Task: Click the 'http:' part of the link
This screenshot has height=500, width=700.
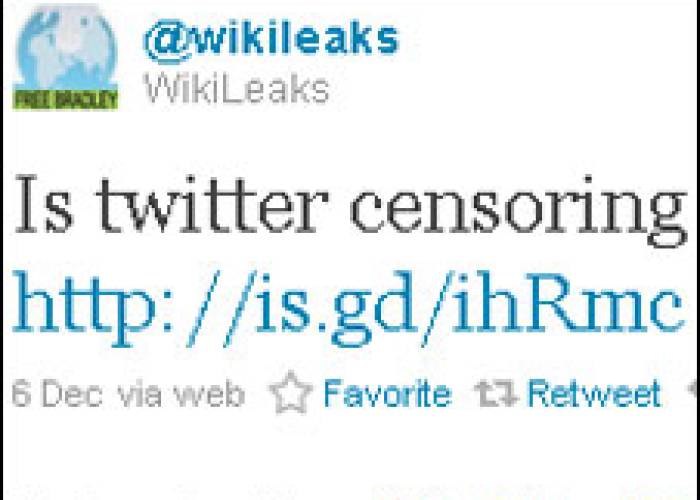Action: coord(93,307)
